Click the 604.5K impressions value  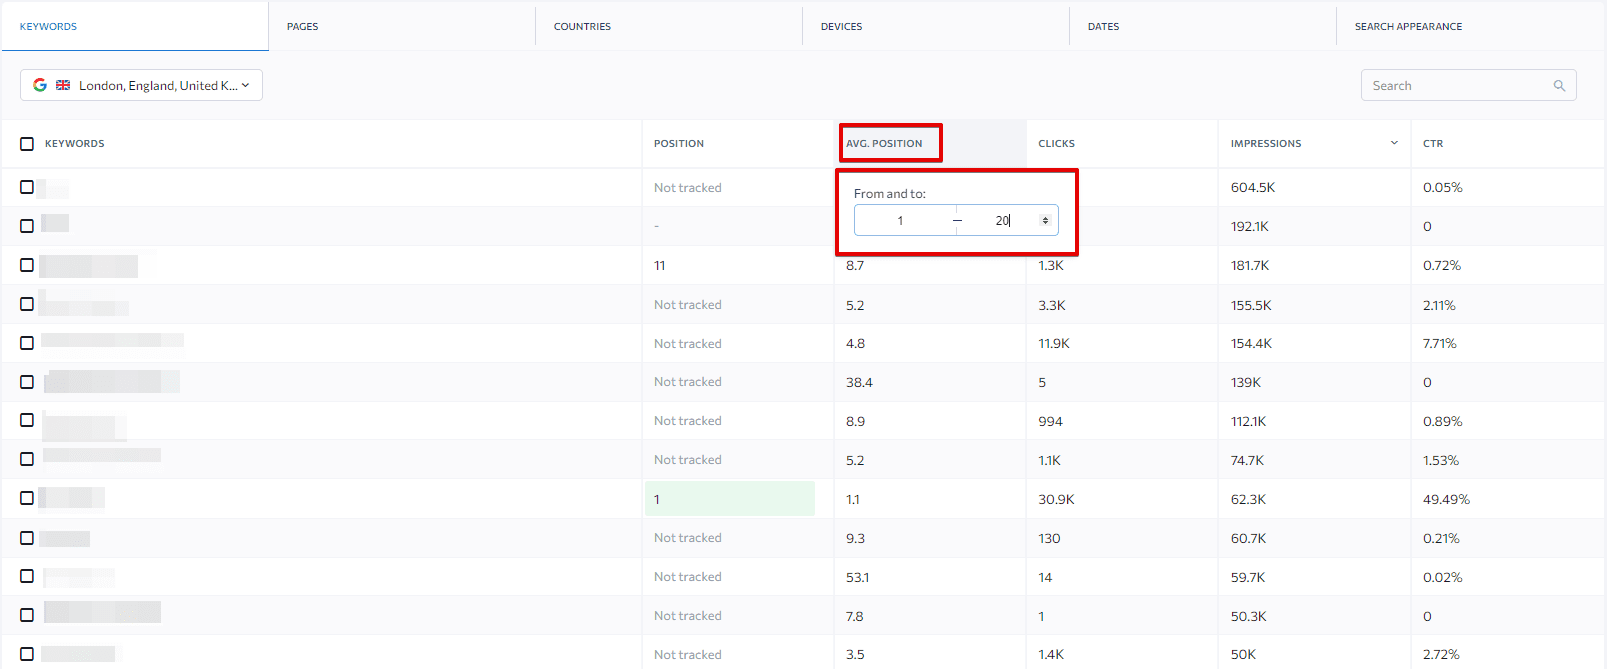tap(1253, 188)
